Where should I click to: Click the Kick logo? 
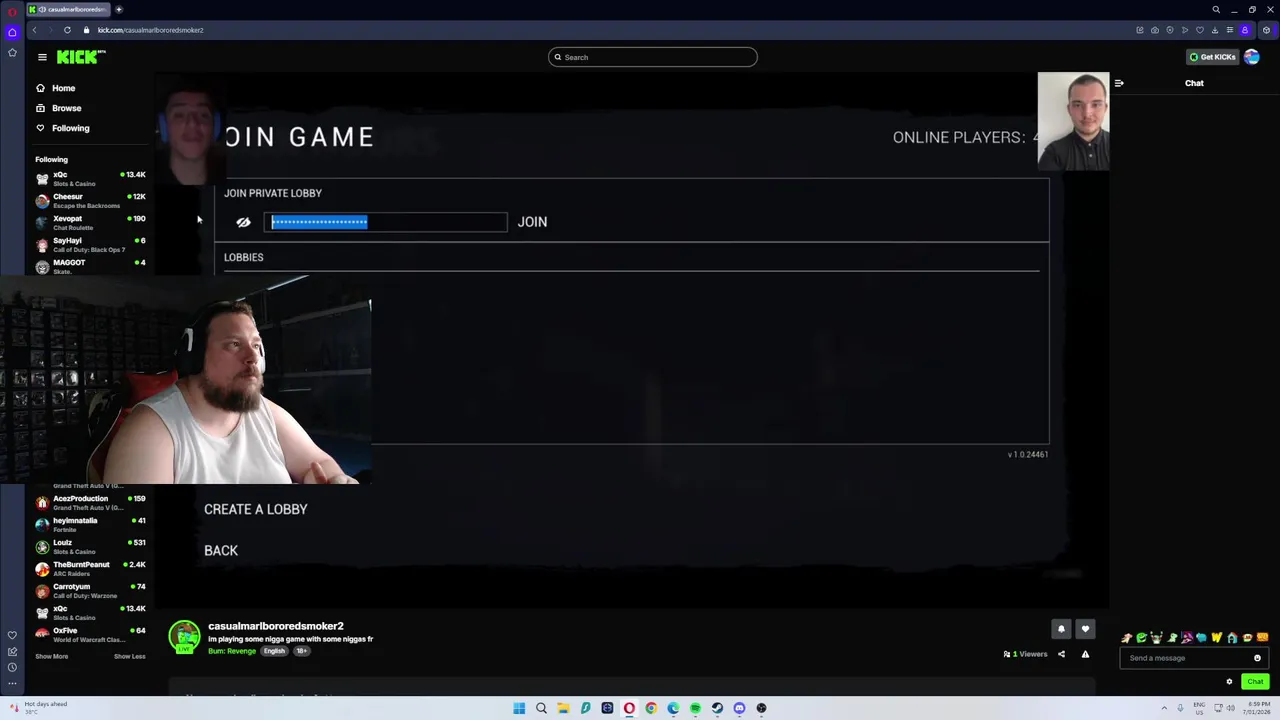tap(80, 57)
